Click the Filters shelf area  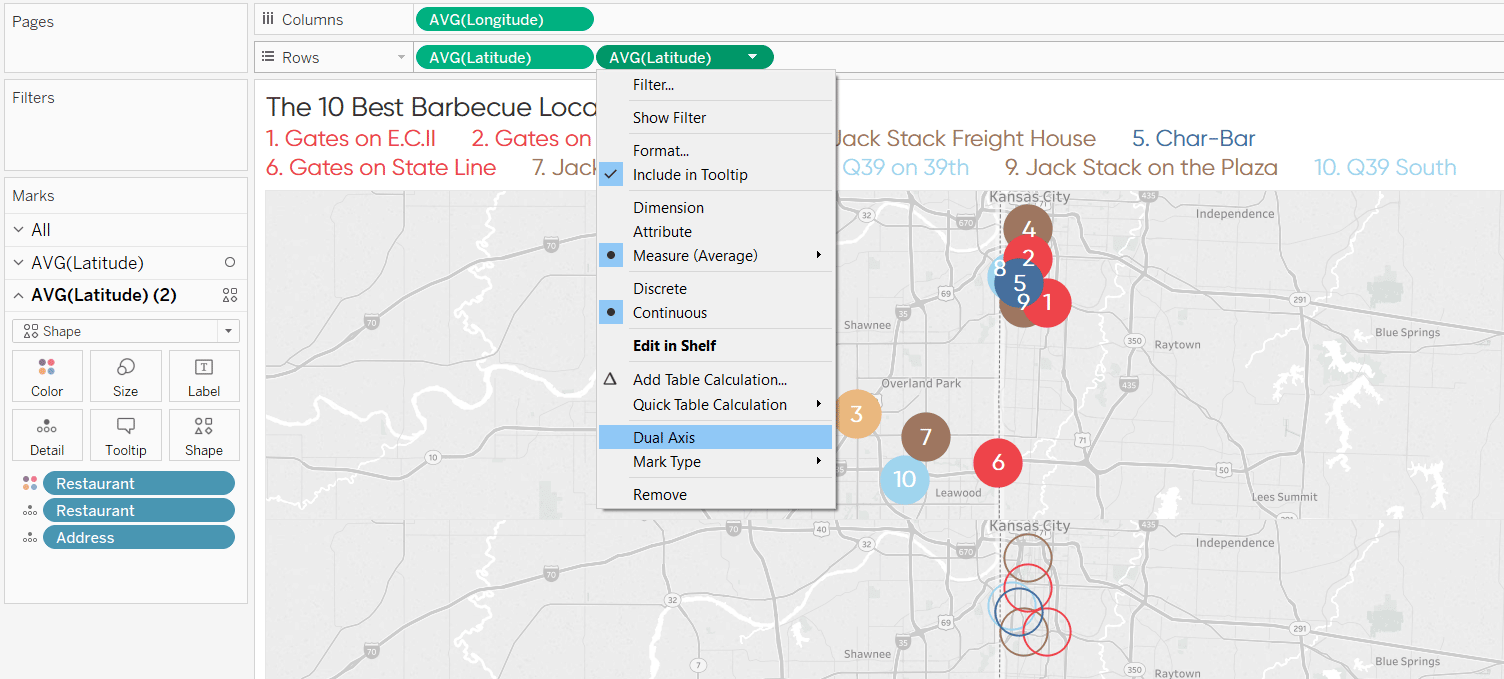[126, 125]
